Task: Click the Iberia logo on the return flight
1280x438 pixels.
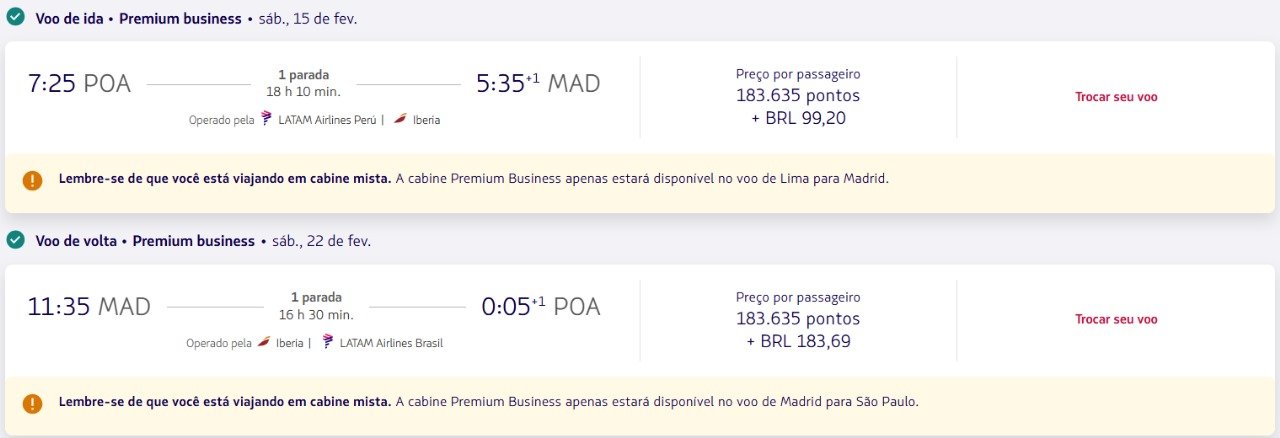Action: pyautogui.click(x=264, y=342)
